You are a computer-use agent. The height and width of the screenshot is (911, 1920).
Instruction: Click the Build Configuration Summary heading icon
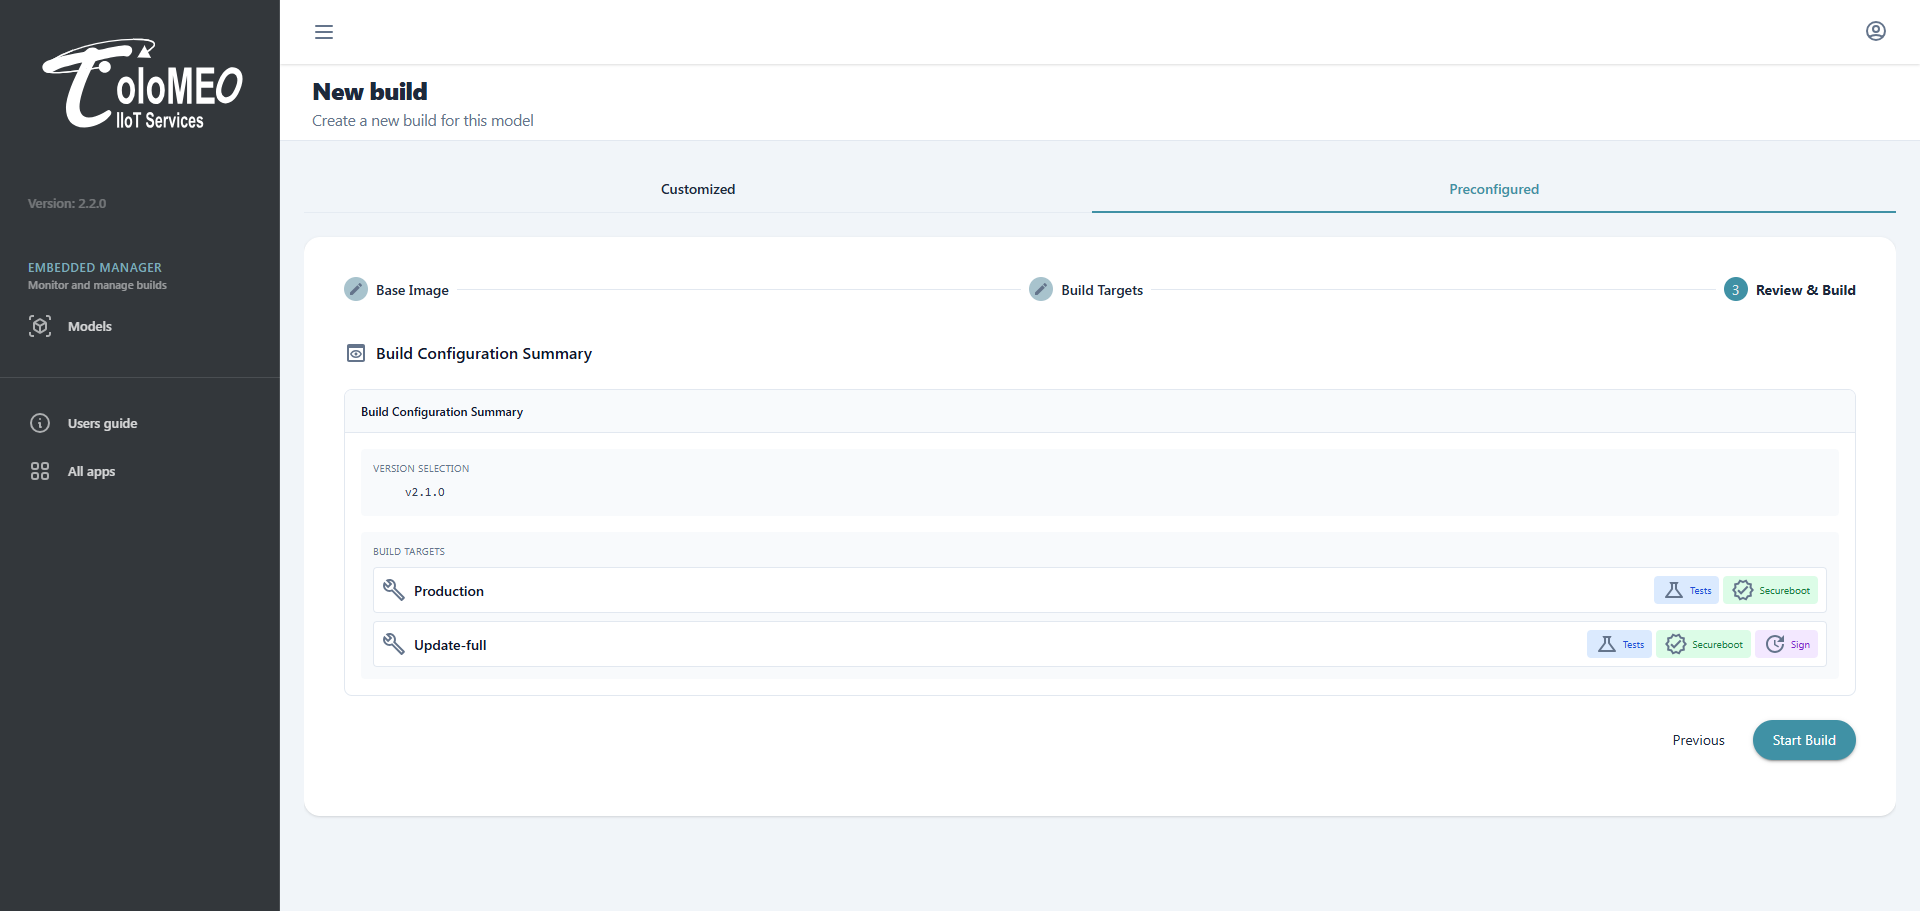point(356,353)
